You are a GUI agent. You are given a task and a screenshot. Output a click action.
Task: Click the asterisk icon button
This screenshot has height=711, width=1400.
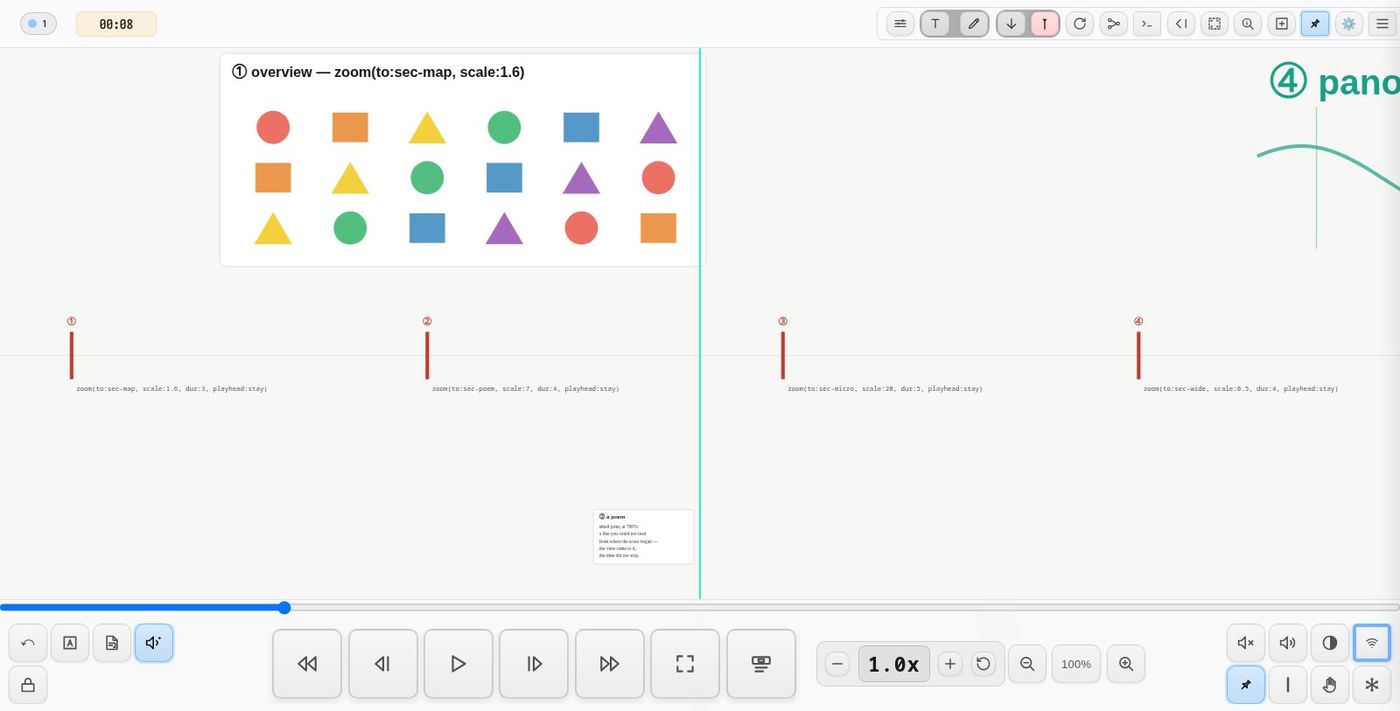(1372, 685)
